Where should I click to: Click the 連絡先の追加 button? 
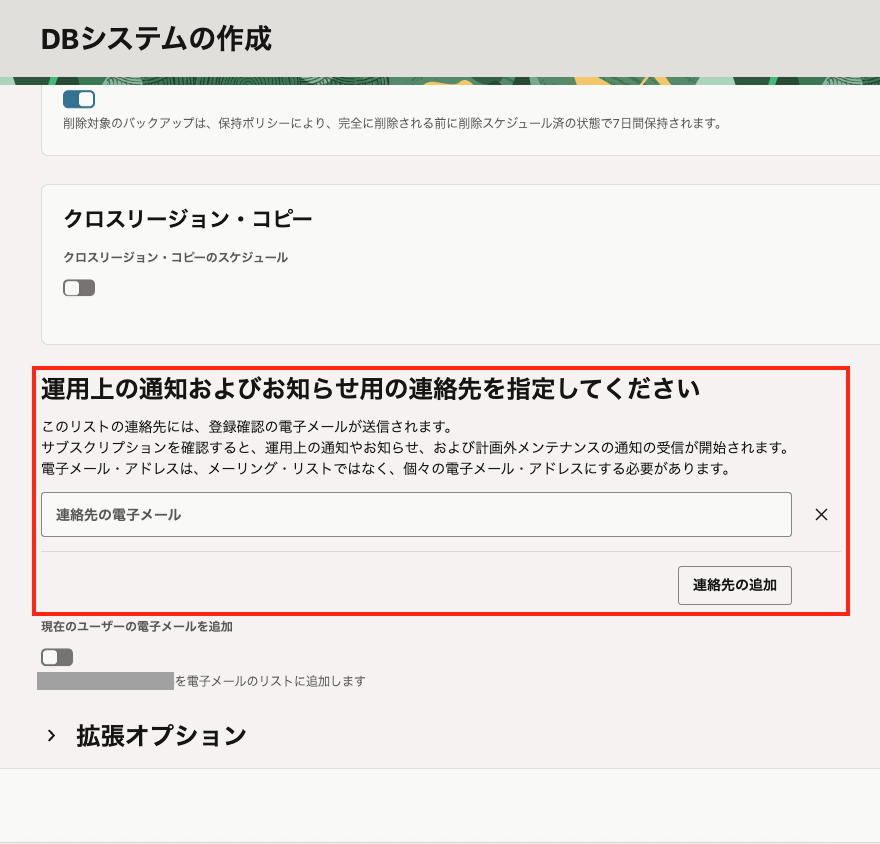click(x=734, y=585)
